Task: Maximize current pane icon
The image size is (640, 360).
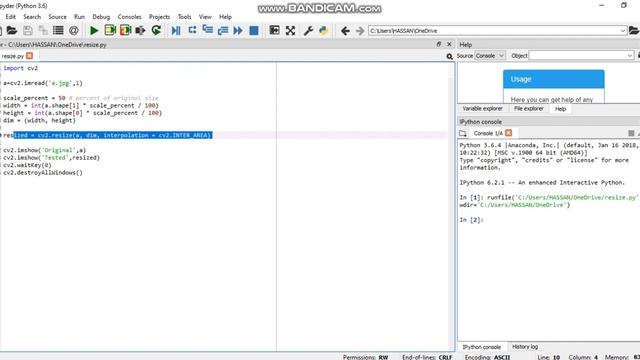Action: pyautogui.click(x=274, y=31)
